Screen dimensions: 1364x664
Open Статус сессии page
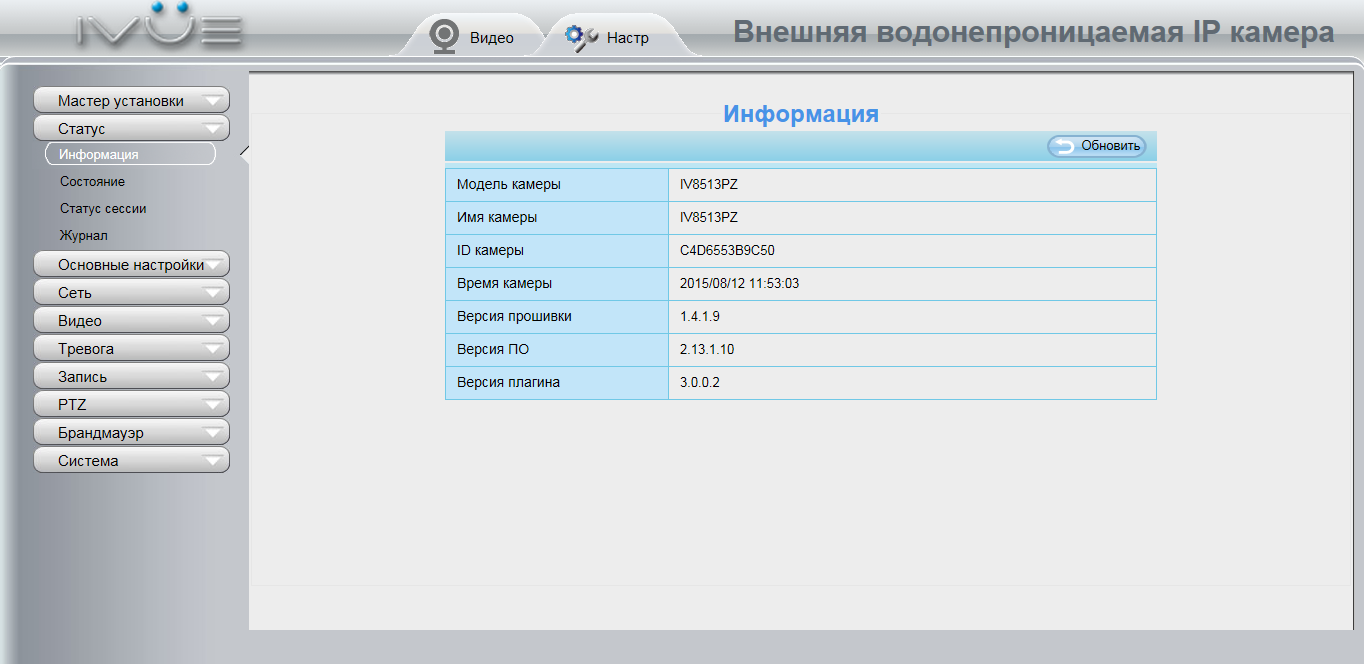point(103,208)
